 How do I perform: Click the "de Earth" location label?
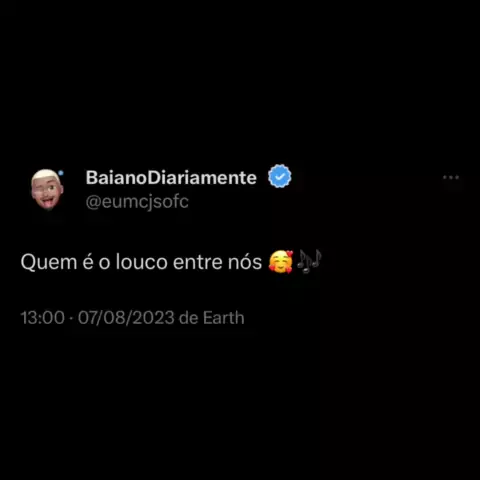tap(212, 318)
